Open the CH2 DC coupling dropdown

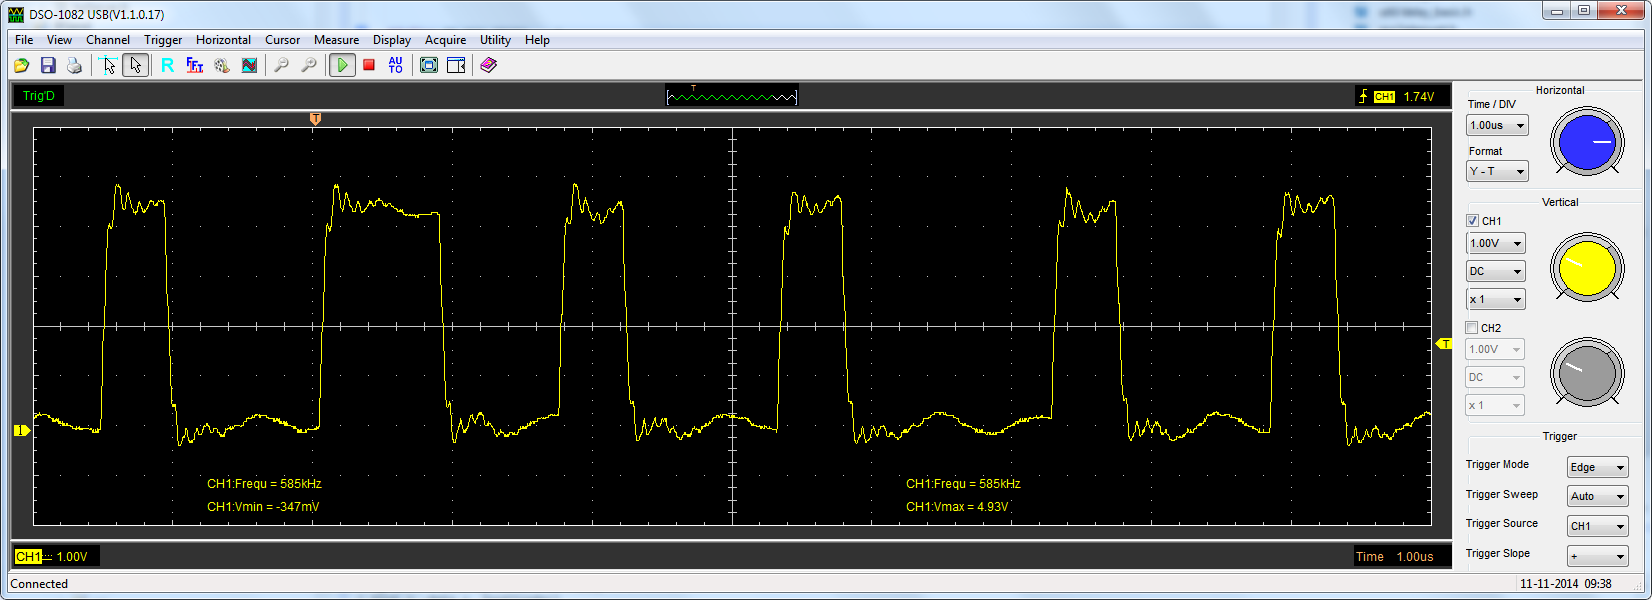pyautogui.click(x=1495, y=377)
